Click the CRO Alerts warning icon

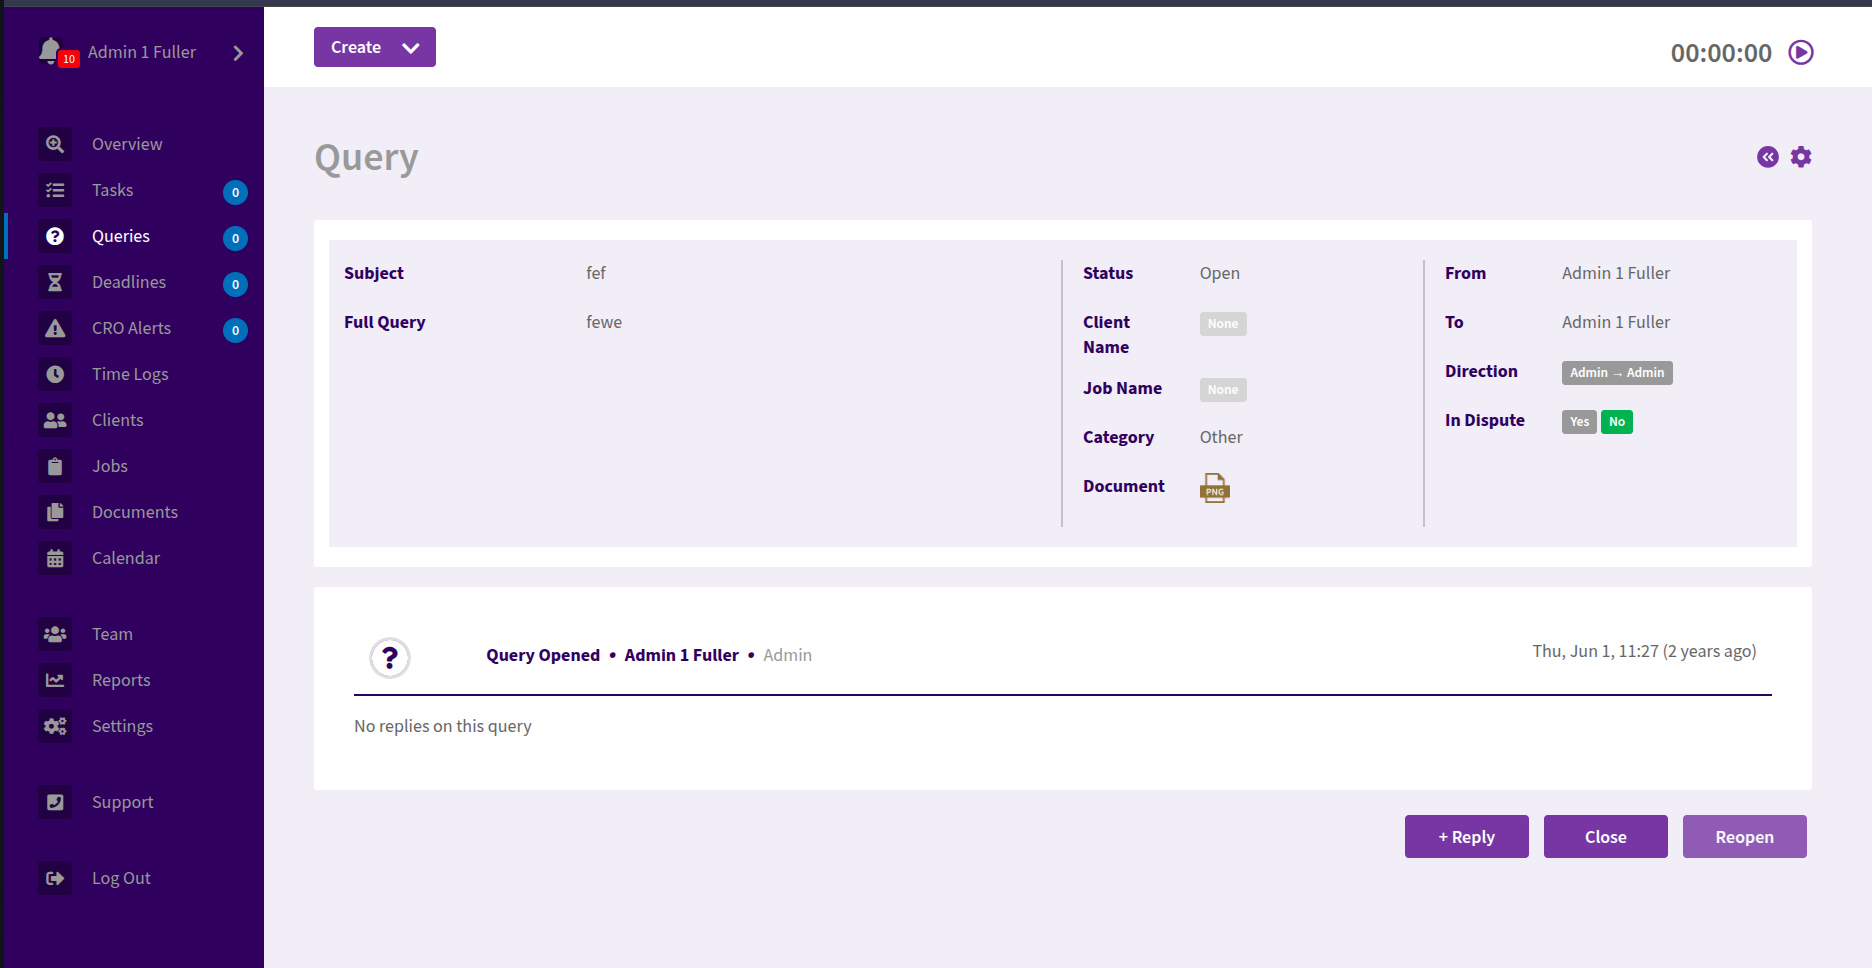pyautogui.click(x=55, y=328)
